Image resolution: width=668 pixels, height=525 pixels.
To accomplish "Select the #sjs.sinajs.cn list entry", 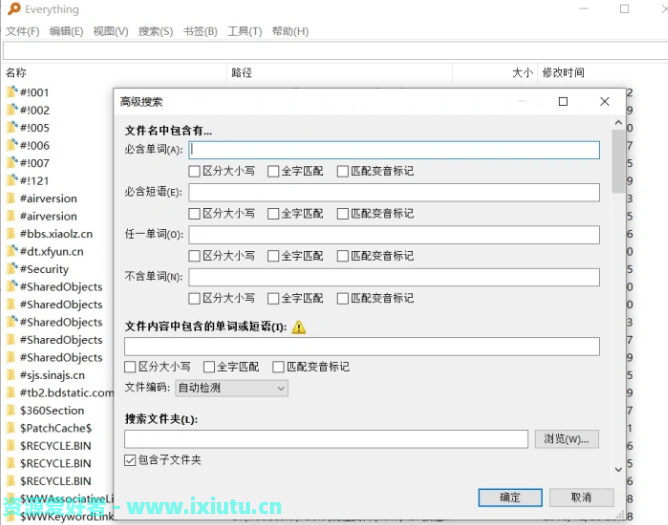I will pos(52,375).
